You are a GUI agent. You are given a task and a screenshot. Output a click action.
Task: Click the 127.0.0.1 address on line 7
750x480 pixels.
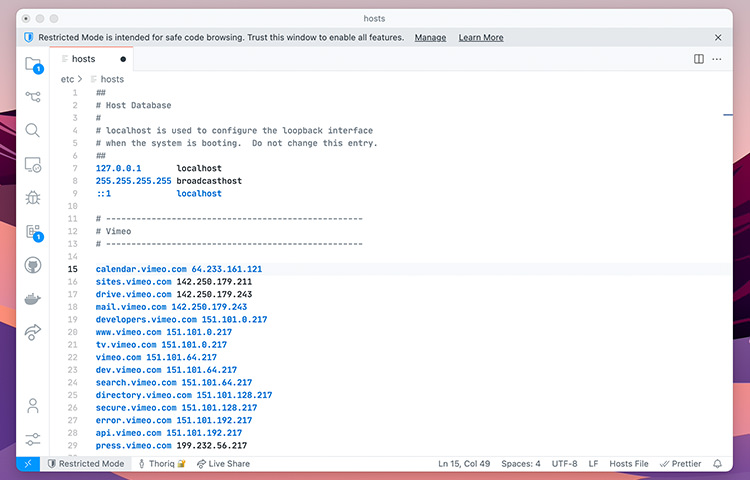(118, 168)
